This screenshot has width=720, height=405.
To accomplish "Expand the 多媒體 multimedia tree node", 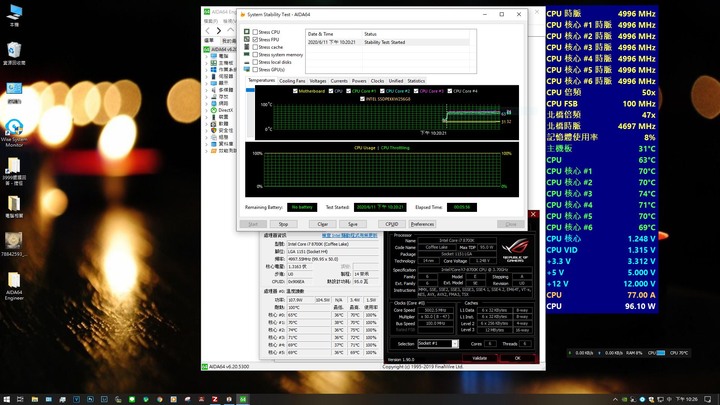I will pos(206,90).
